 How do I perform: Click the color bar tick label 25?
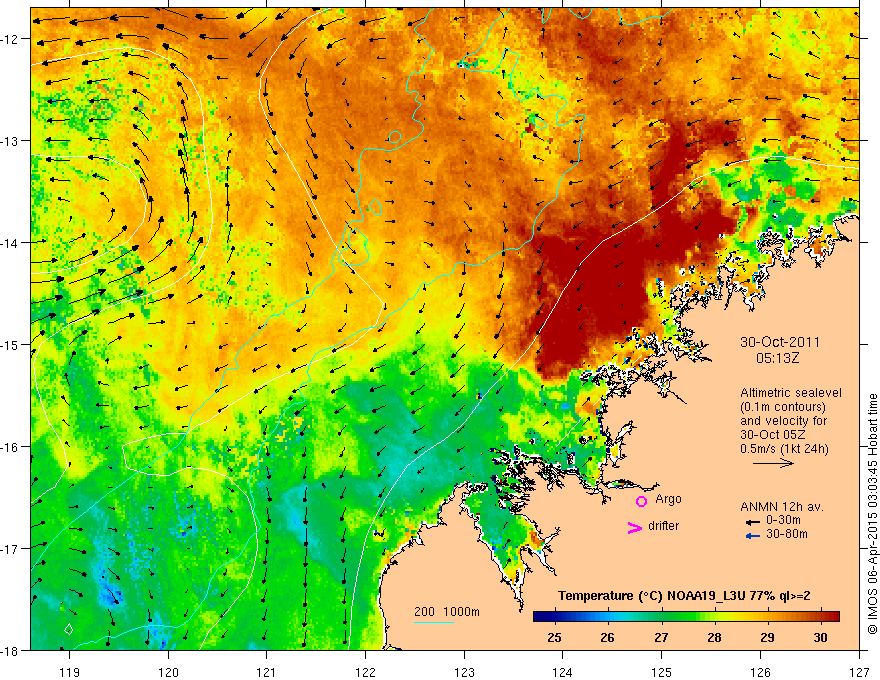tap(554, 637)
